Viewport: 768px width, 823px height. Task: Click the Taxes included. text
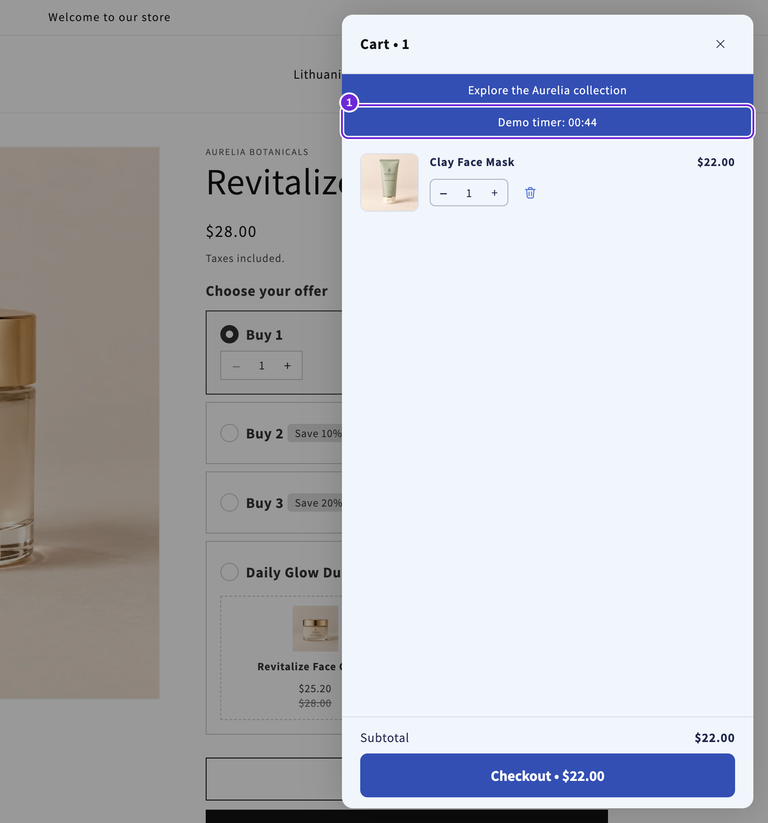pos(245,258)
